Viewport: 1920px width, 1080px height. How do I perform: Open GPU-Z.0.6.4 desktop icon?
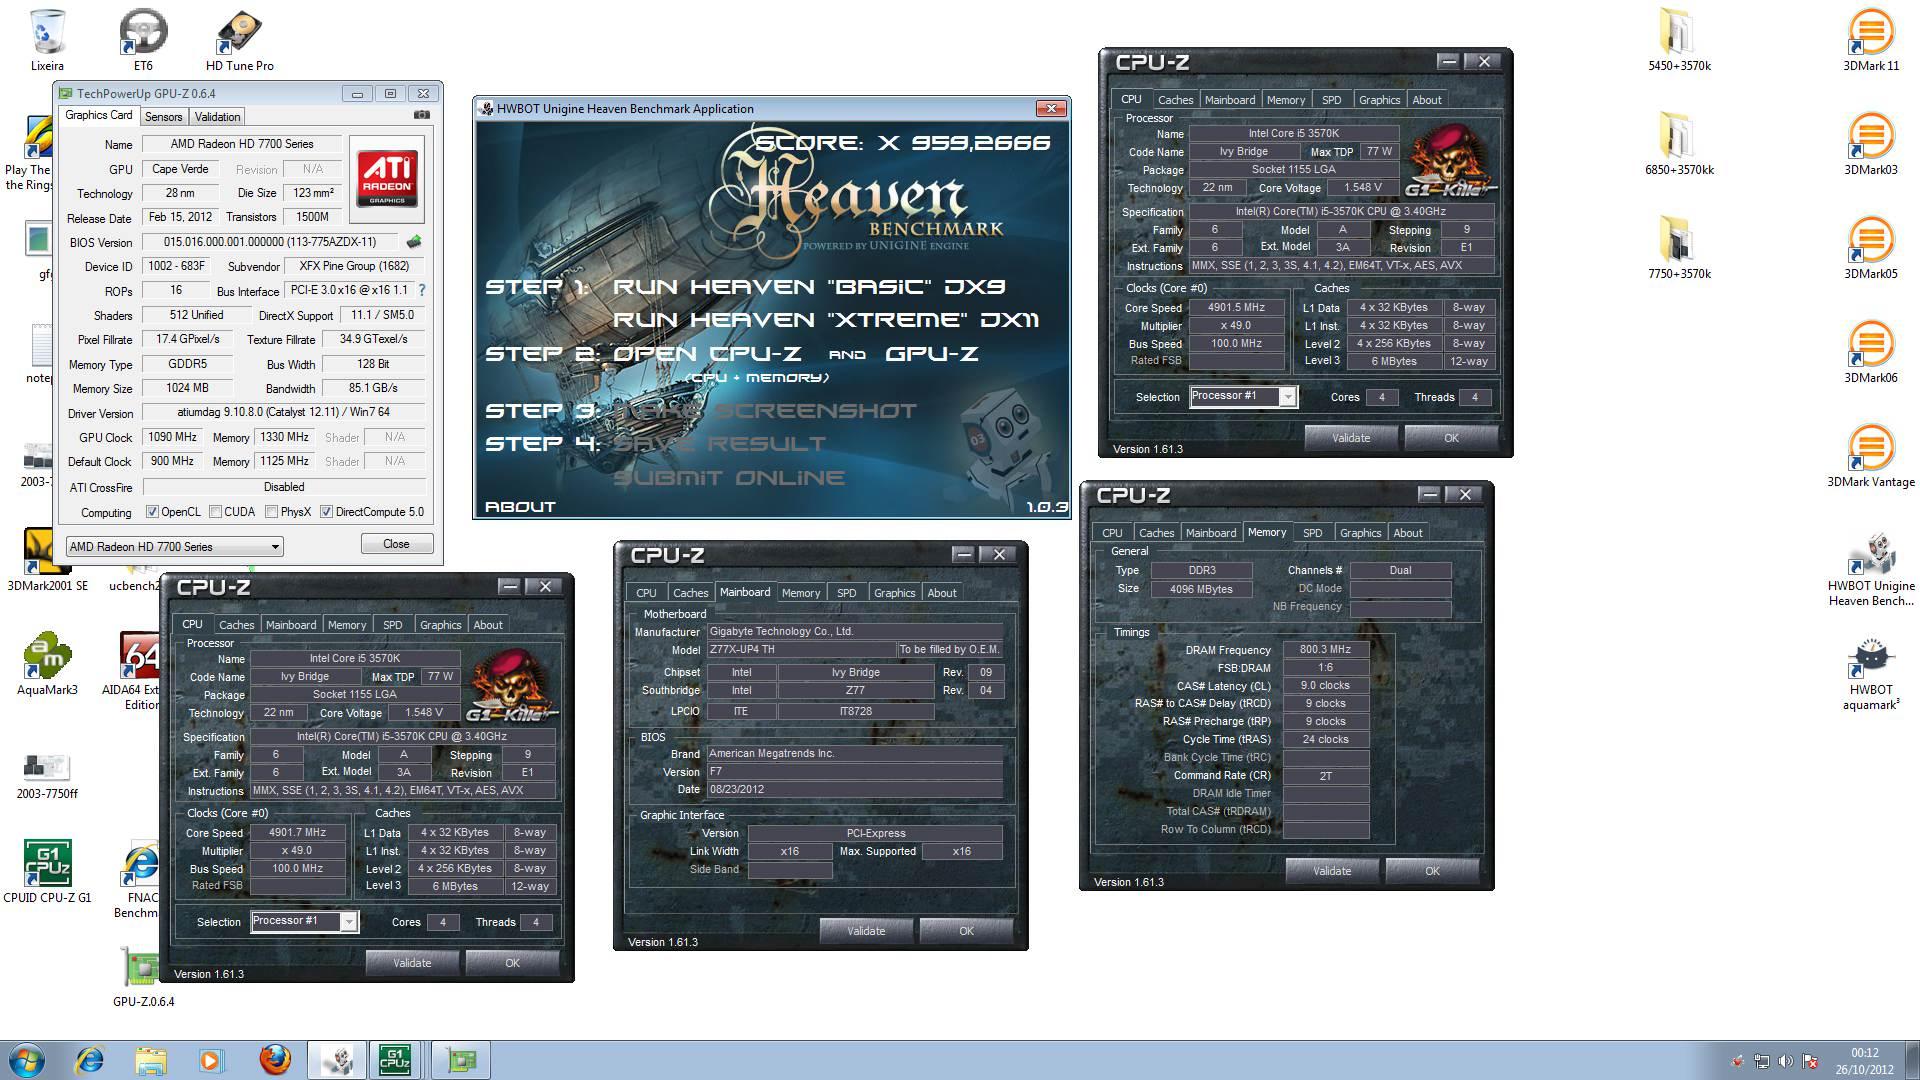pyautogui.click(x=143, y=976)
